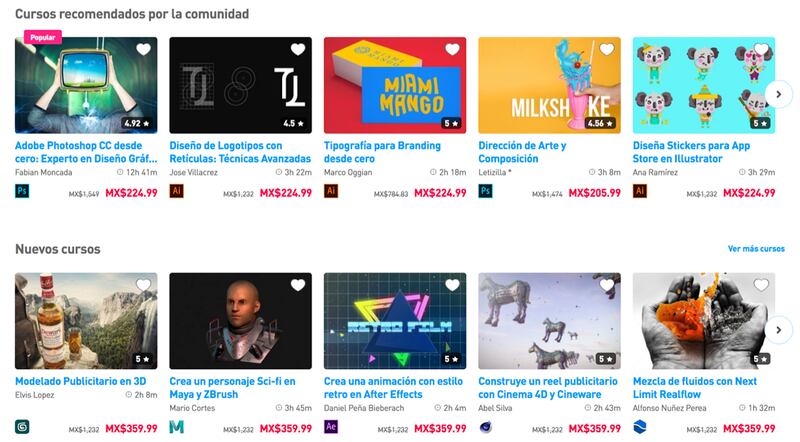
Task: Toggle favorite heart on Milkshake art direction course
Action: 607,50
